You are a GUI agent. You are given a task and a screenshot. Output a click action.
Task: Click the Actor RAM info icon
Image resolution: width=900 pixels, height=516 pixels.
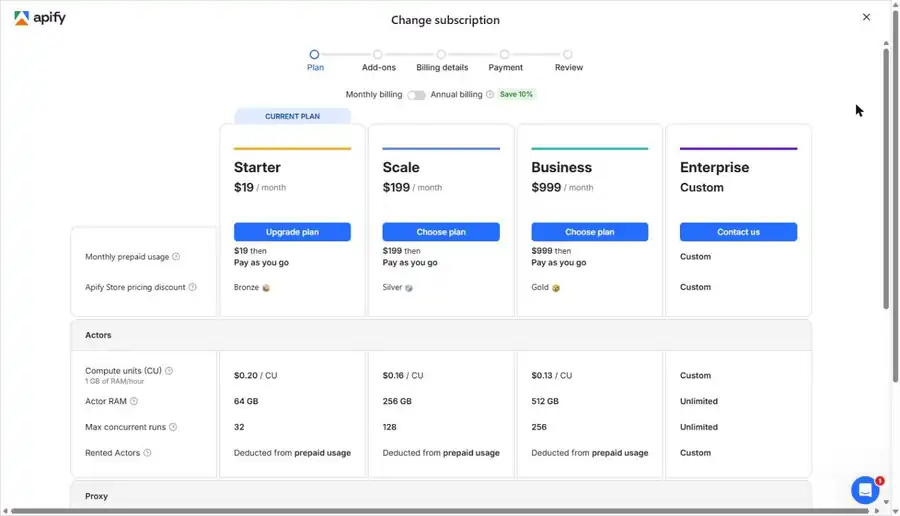(x=134, y=401)
